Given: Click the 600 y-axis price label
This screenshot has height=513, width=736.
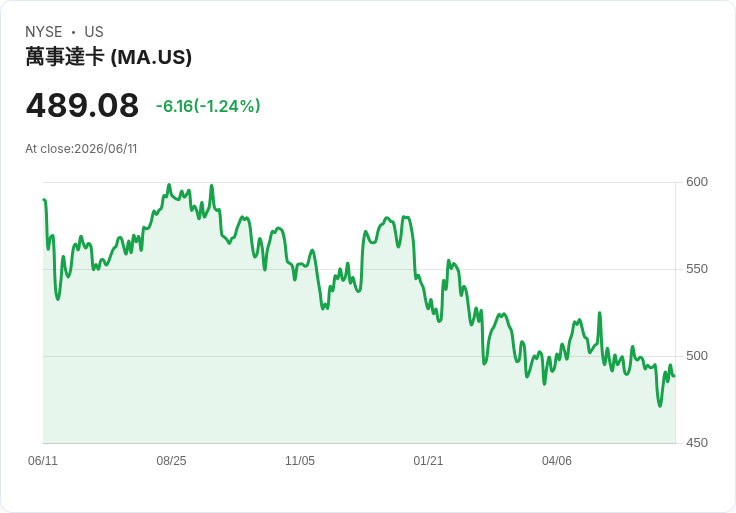Looking at the screenshot, I should pos(697,182).
